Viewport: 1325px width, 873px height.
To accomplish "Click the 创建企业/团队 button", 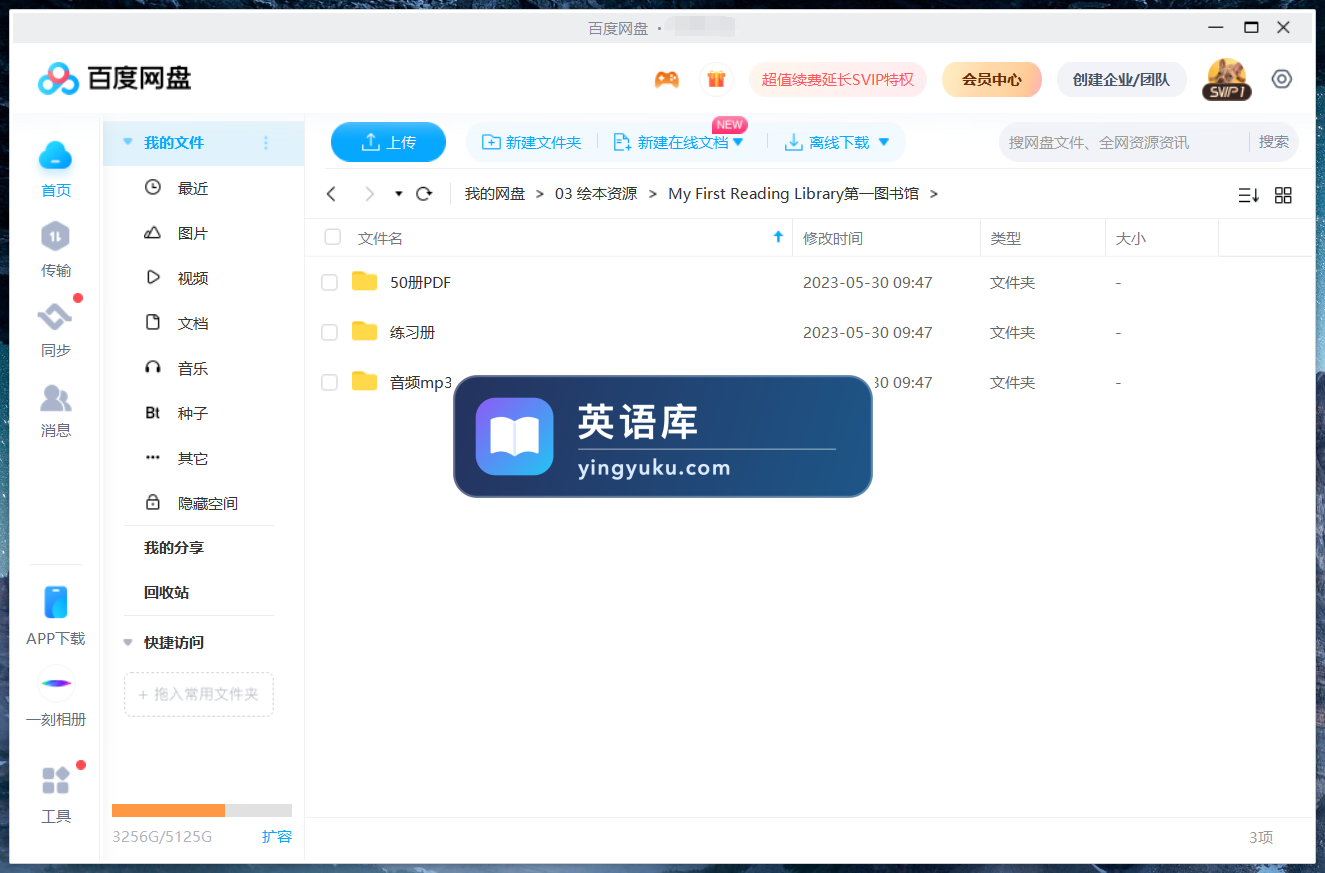I will [x=1122, y=79].
